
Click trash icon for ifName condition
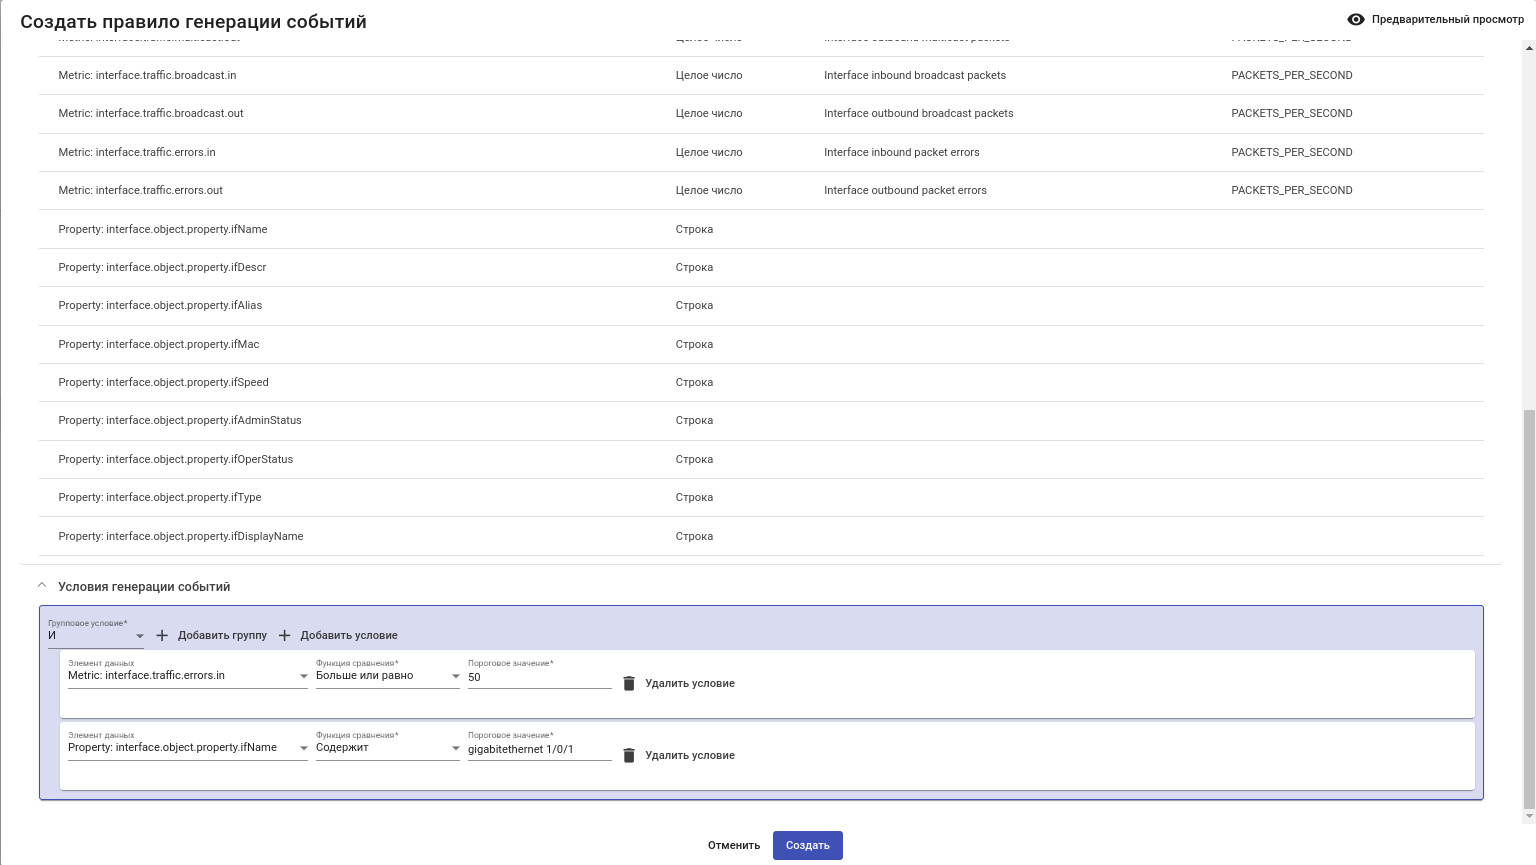629,755
